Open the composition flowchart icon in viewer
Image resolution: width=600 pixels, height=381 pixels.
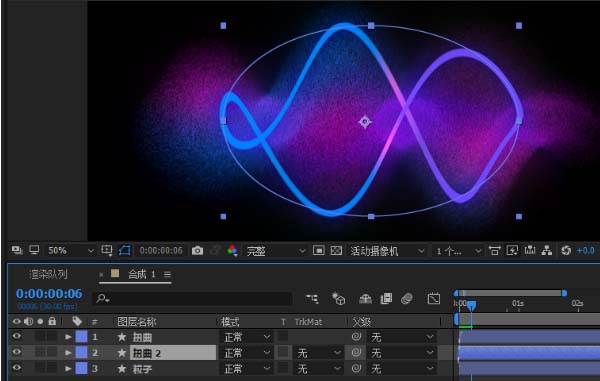(x=547, y=251)
